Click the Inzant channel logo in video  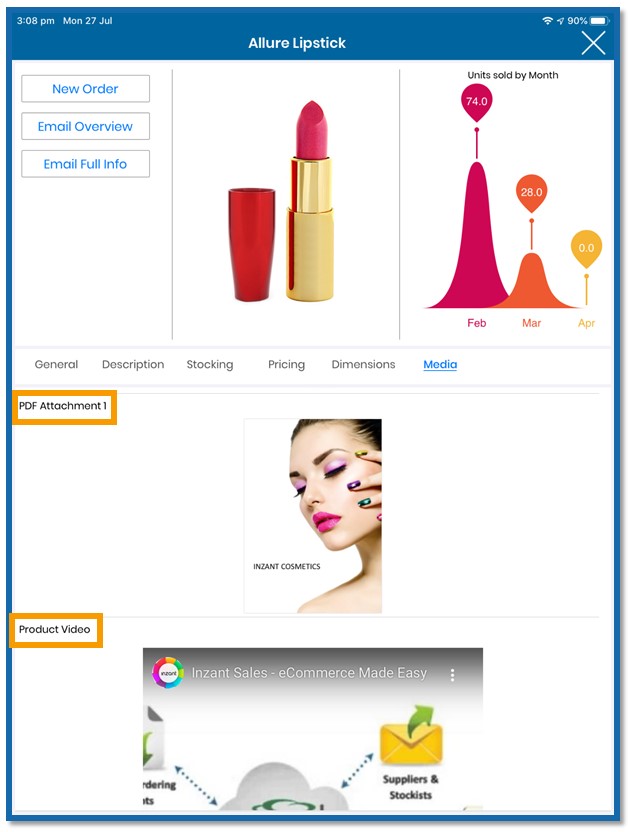pos(168,673)
